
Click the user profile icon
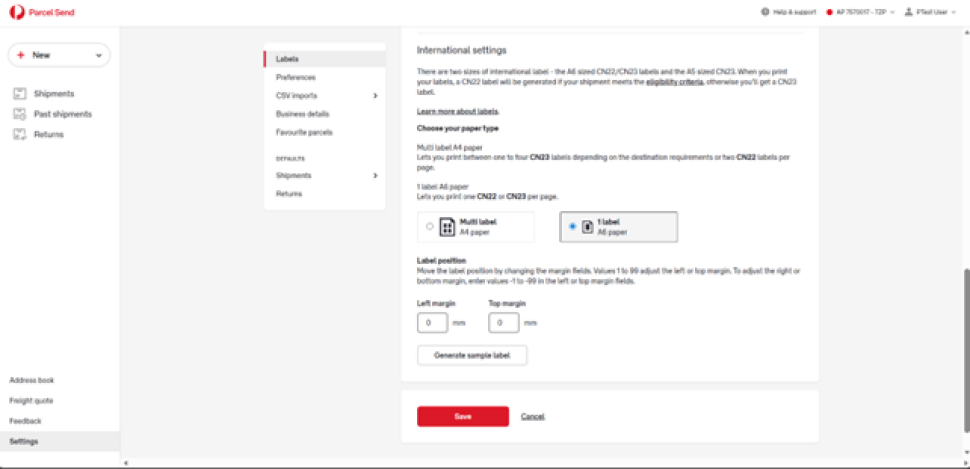[x=909, y=12]
